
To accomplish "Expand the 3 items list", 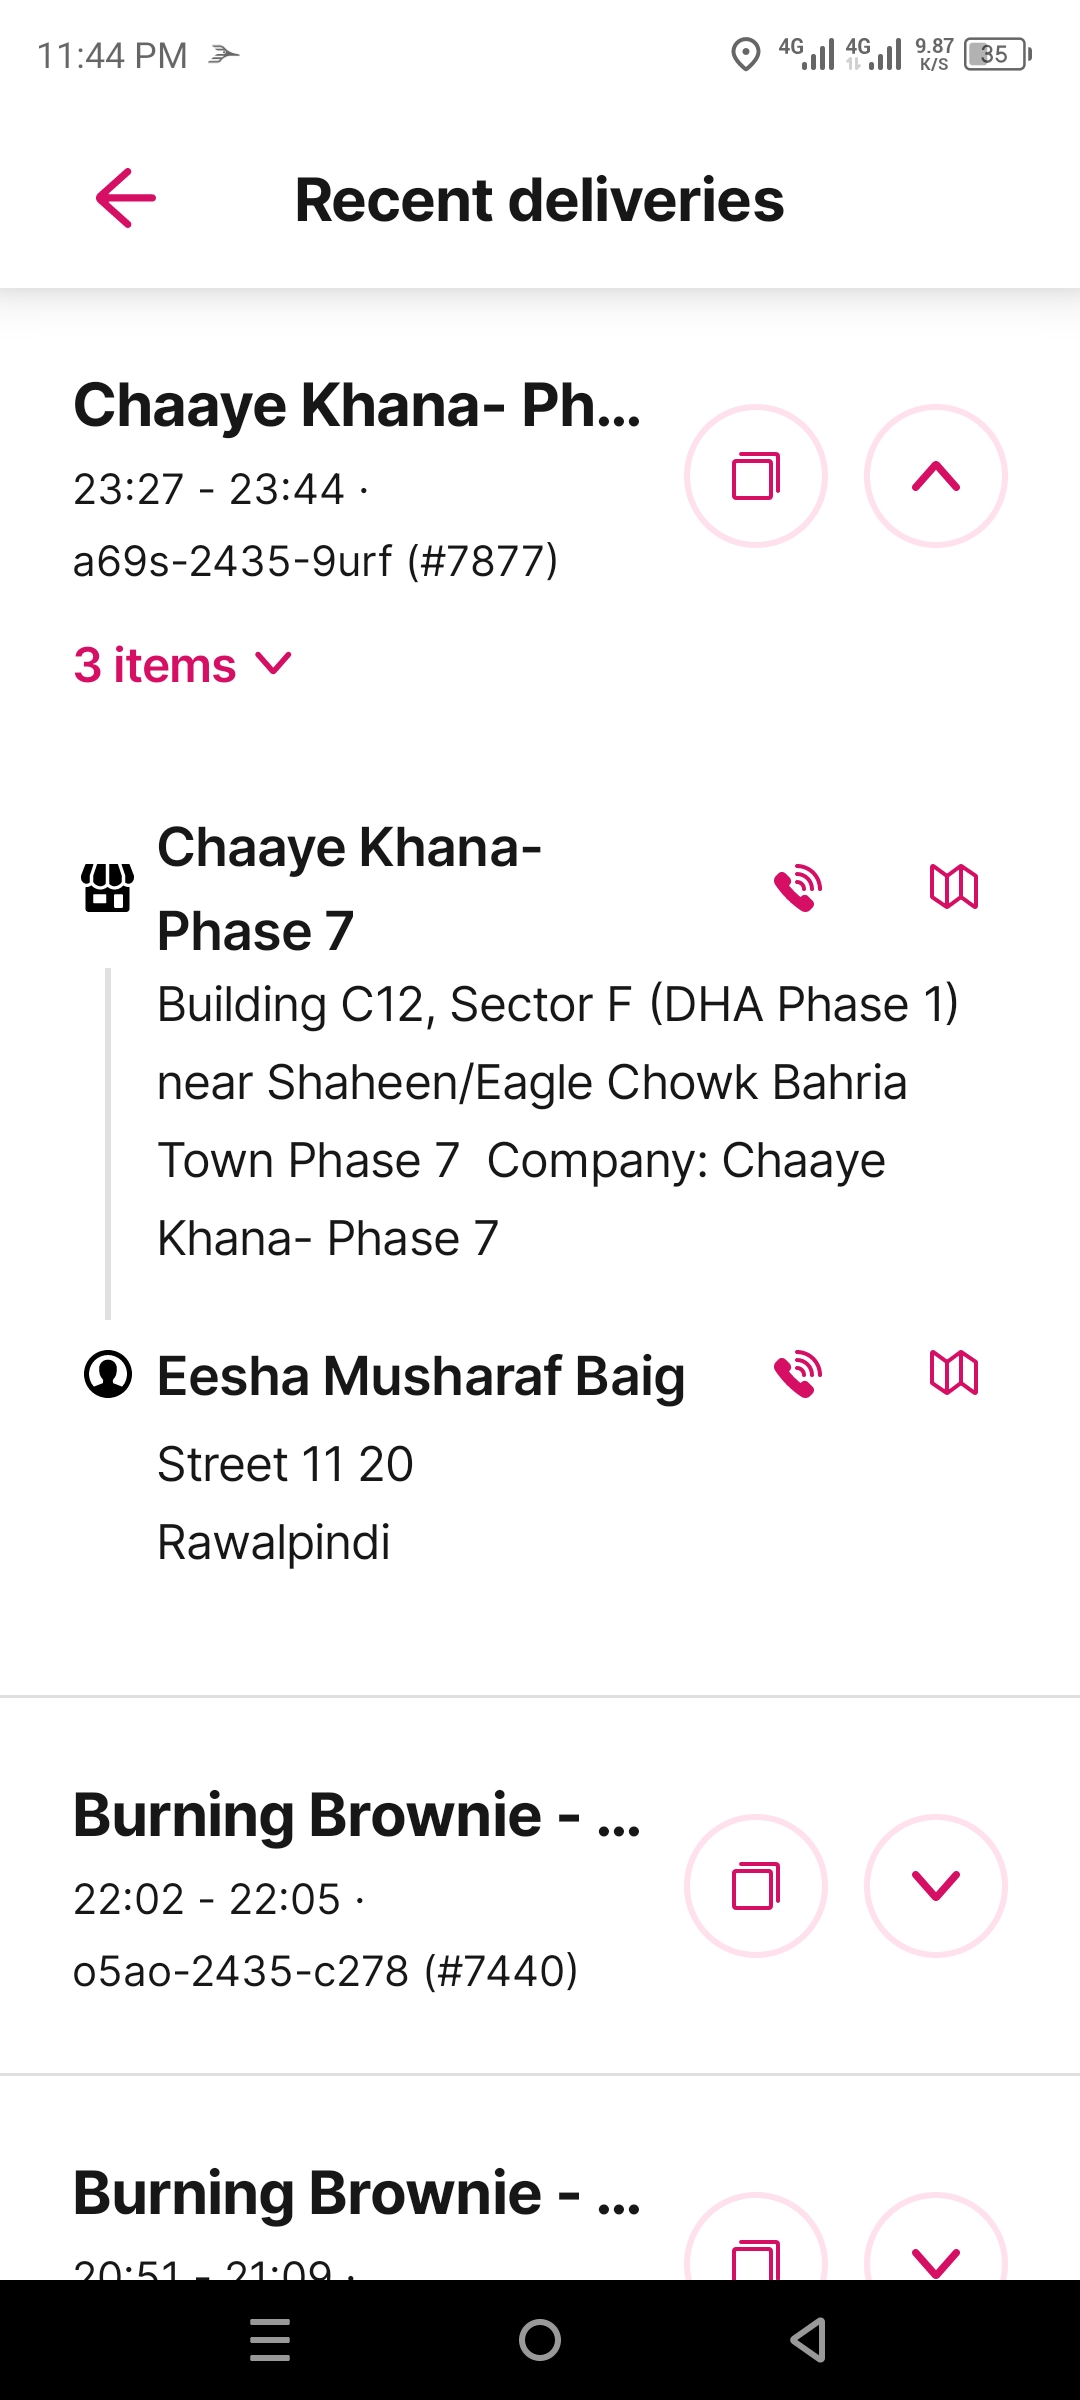I will pyautogui.click(x=183, y=665).
